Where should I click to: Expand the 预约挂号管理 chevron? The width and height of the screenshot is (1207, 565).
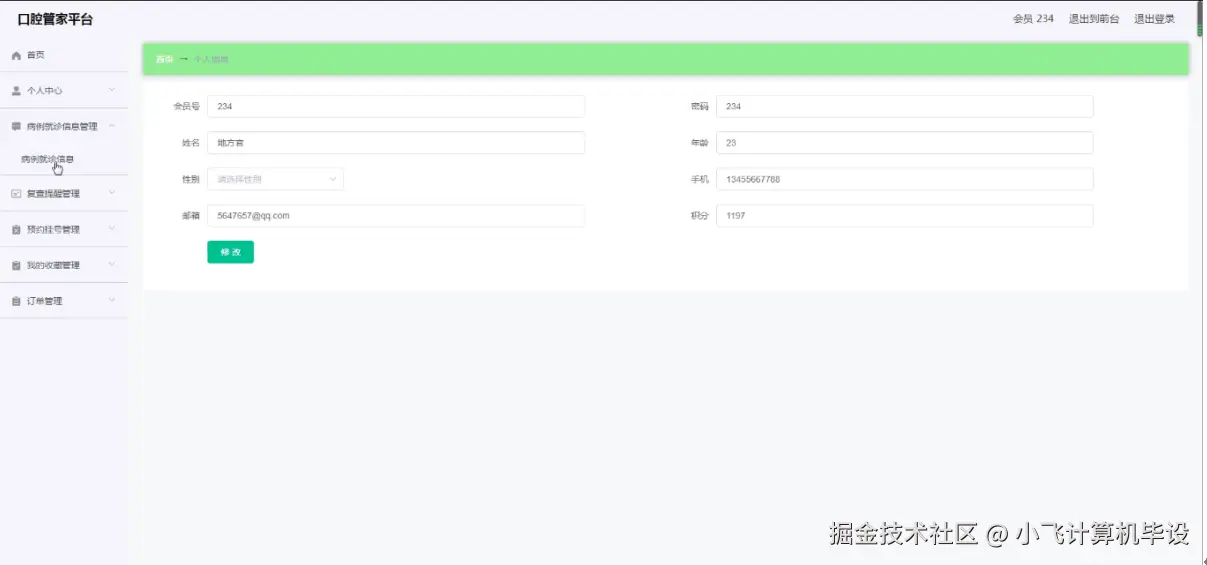coord(112,229)
